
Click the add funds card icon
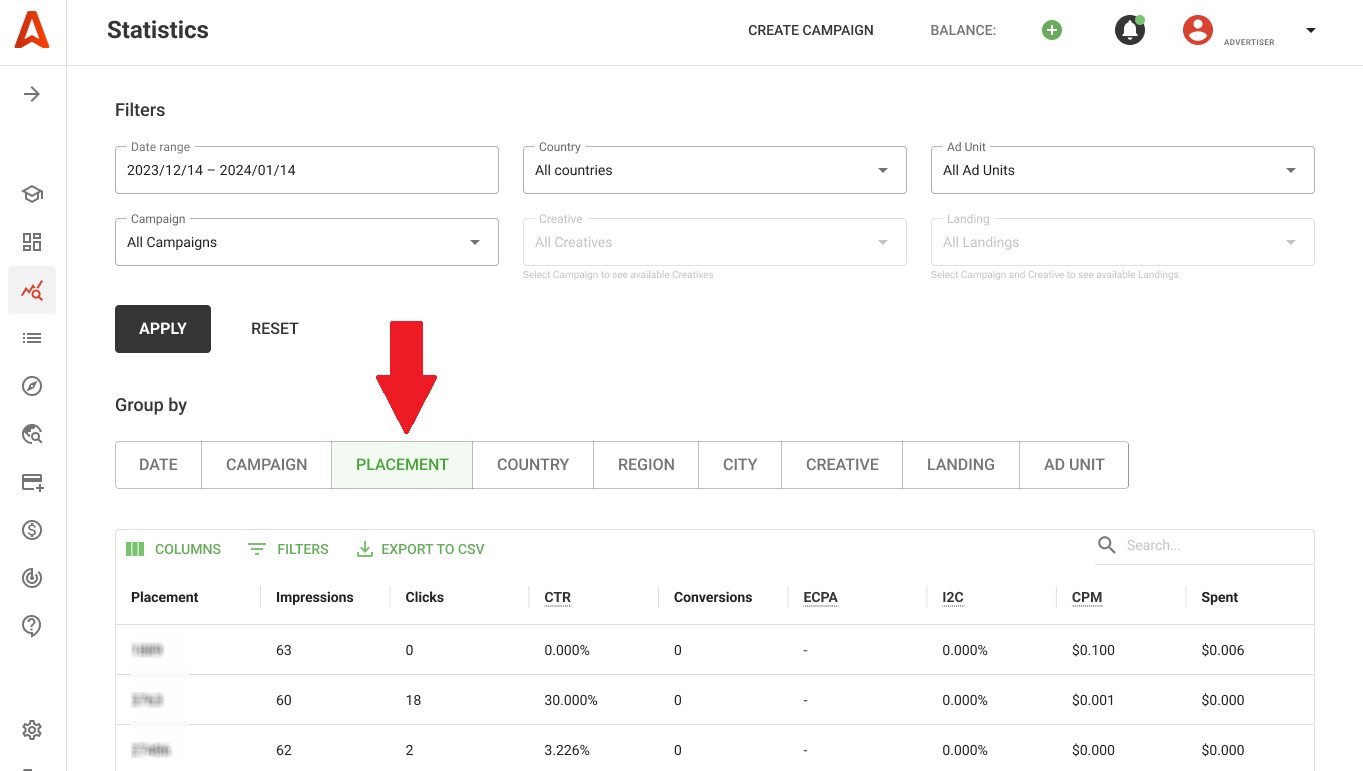coord(32,482)
